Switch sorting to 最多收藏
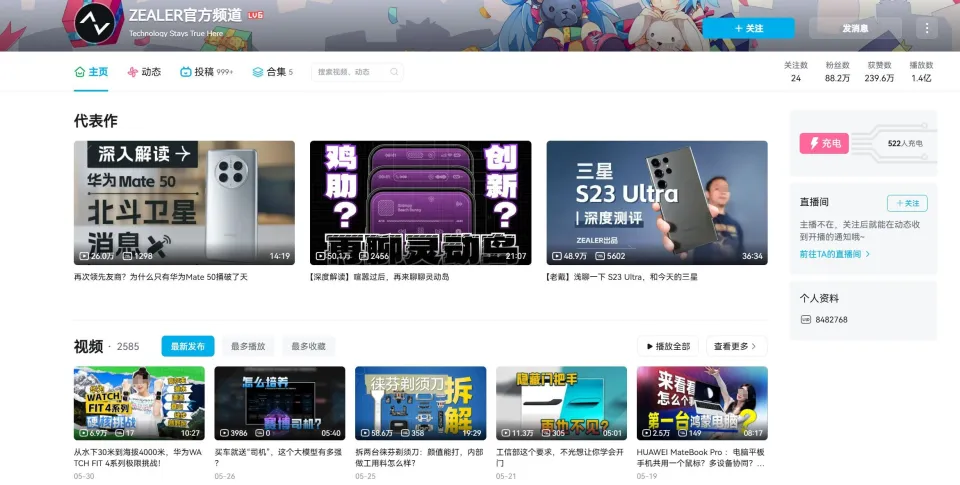 tap(308, 346)
